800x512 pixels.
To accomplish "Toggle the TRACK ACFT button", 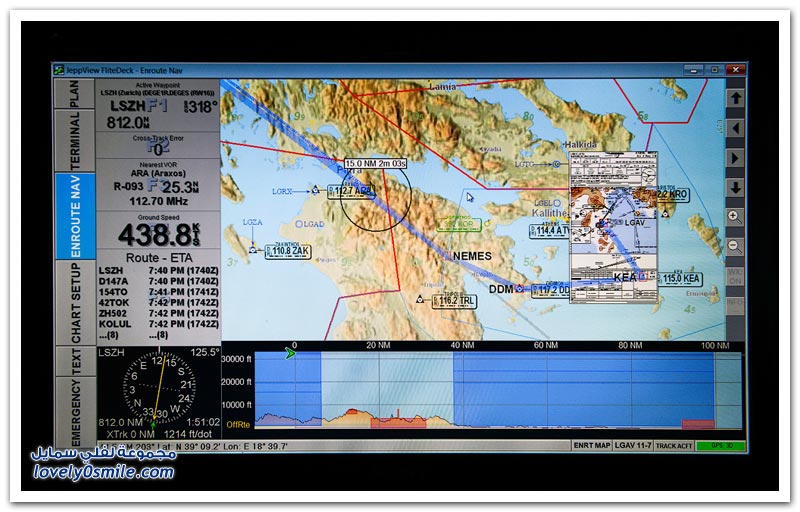I will (673, 446).
